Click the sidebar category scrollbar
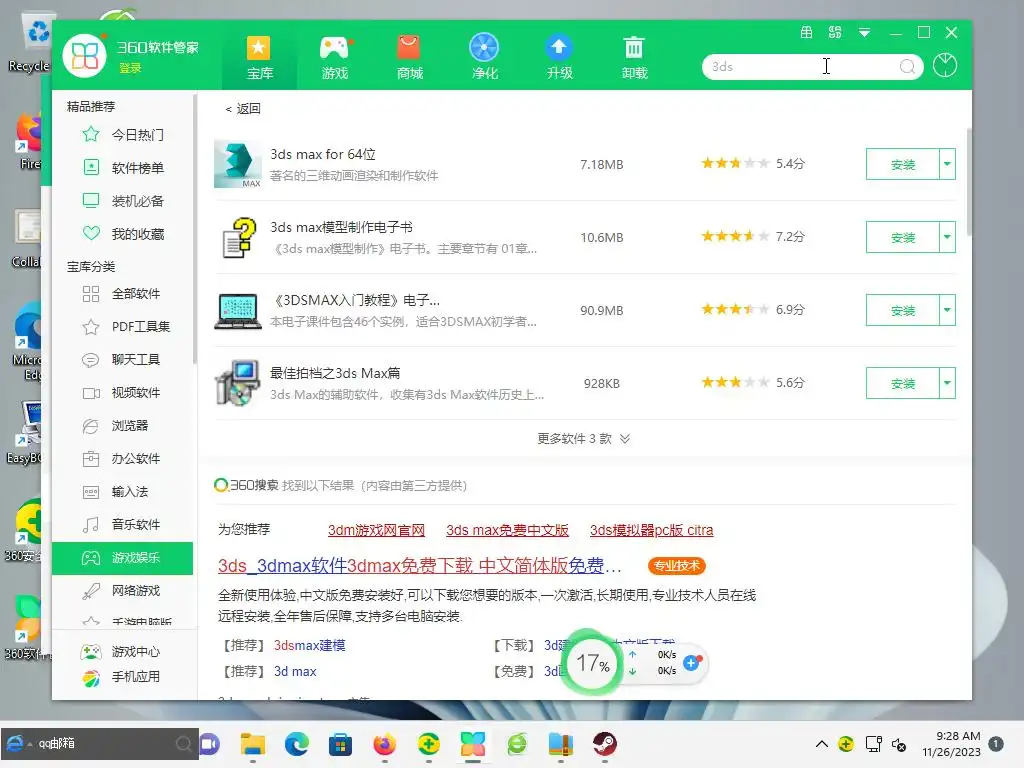Viewport: 1024px width, 768px height. tap(195, 229)
